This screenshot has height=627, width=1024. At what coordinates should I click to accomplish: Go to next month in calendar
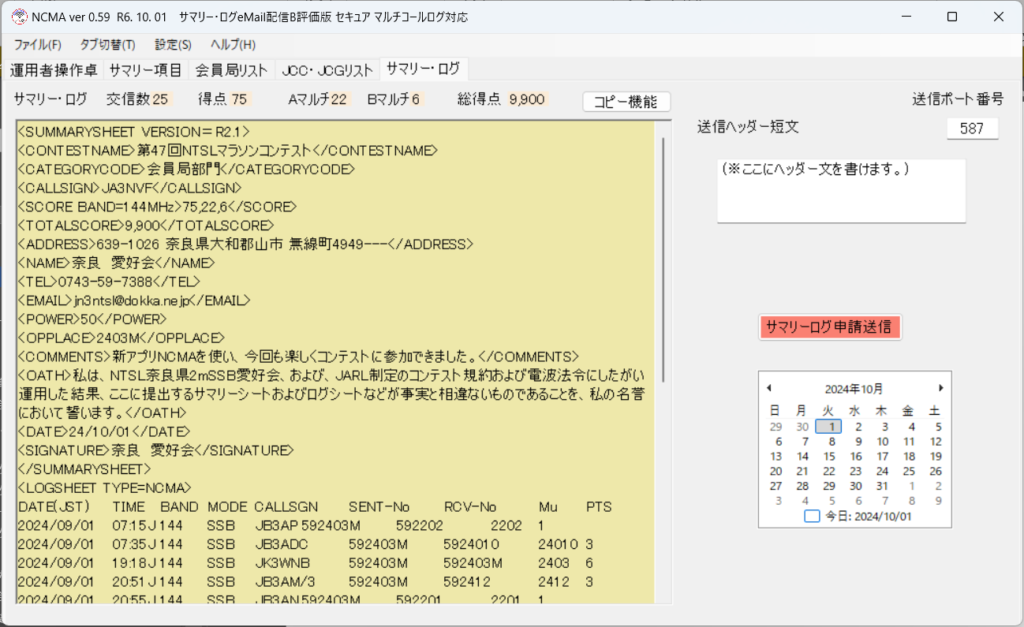coord(940,388)
